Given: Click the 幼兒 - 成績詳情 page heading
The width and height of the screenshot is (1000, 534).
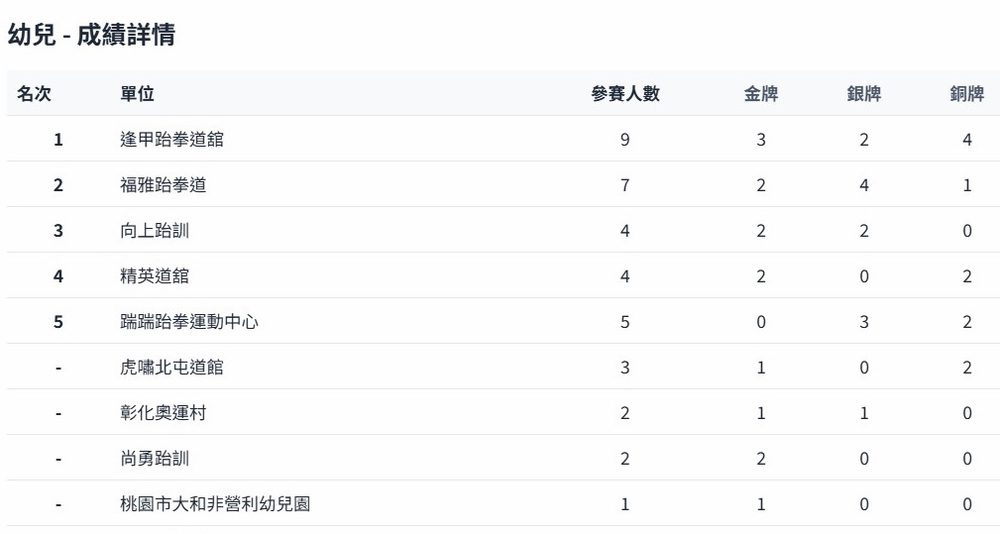Looking at the screenshot, I should tap(92, 35).
